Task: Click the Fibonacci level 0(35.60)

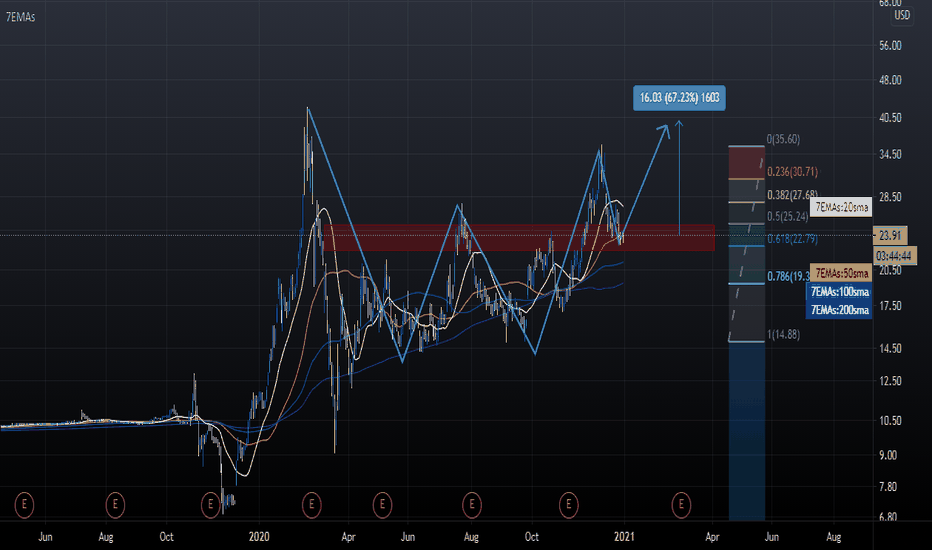Action: point(783,139)
